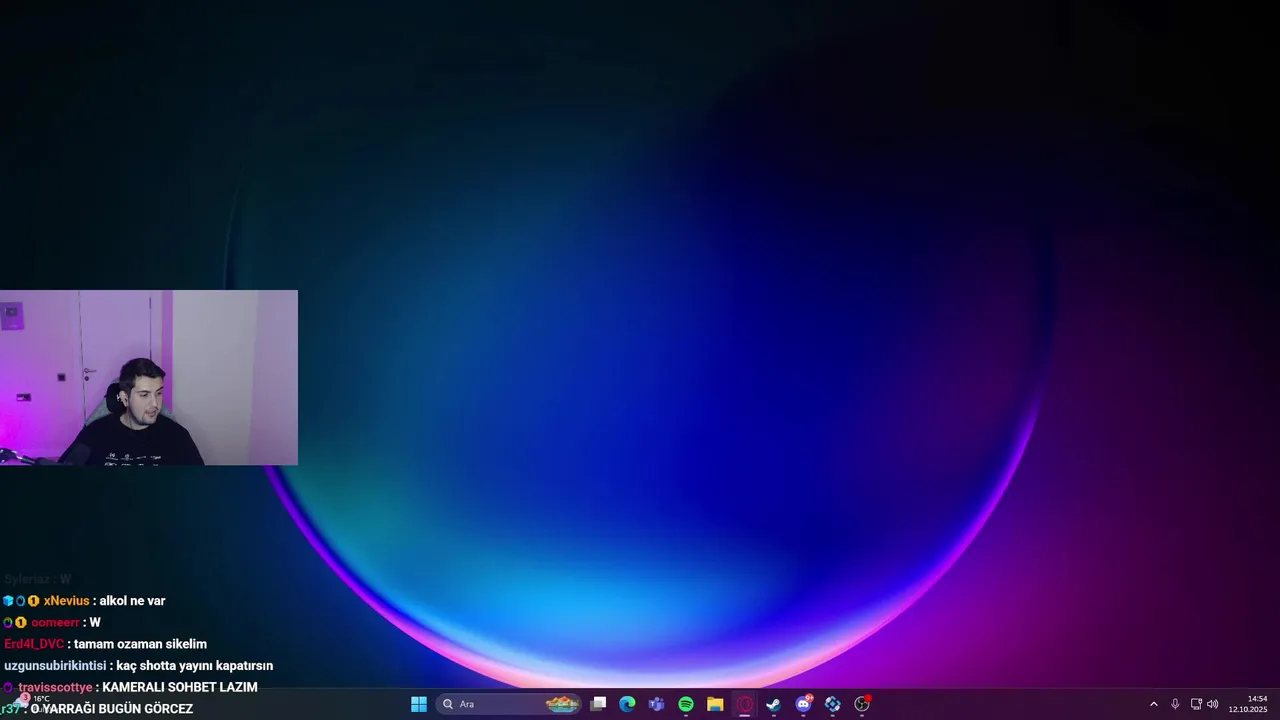Click the microphone tray icon
The height and width of the screenshot is (720, 1280).
coord(1175,704)
